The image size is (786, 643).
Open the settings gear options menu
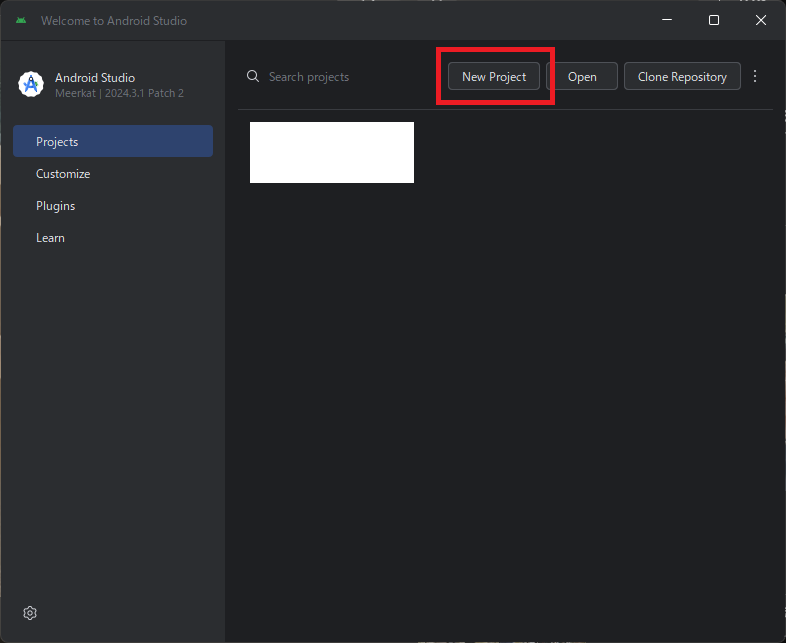coord(30,613)
